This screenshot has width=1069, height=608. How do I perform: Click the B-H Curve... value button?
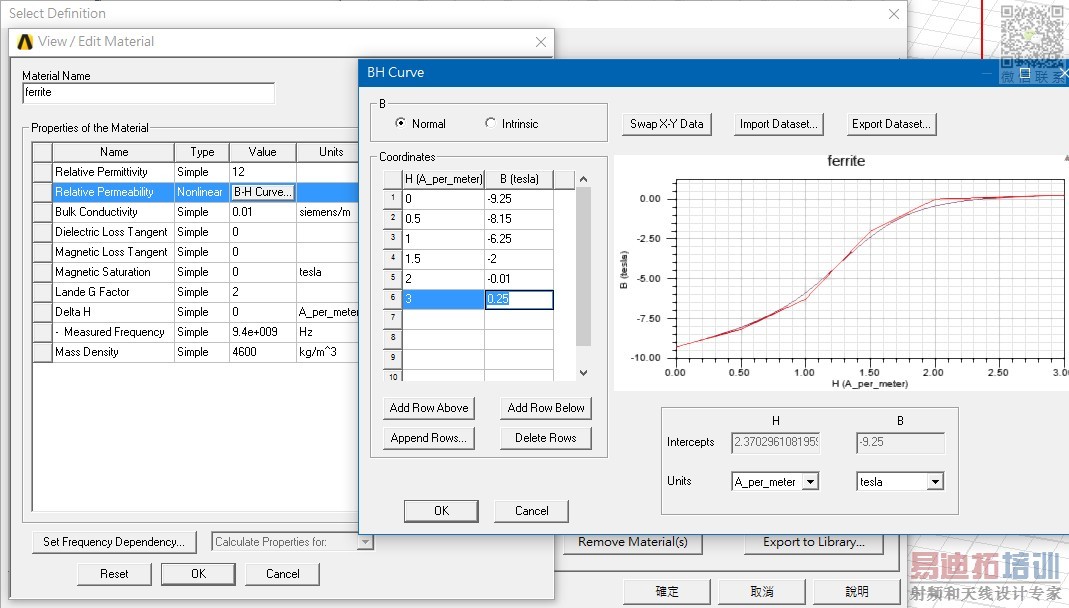click(262, 192)
